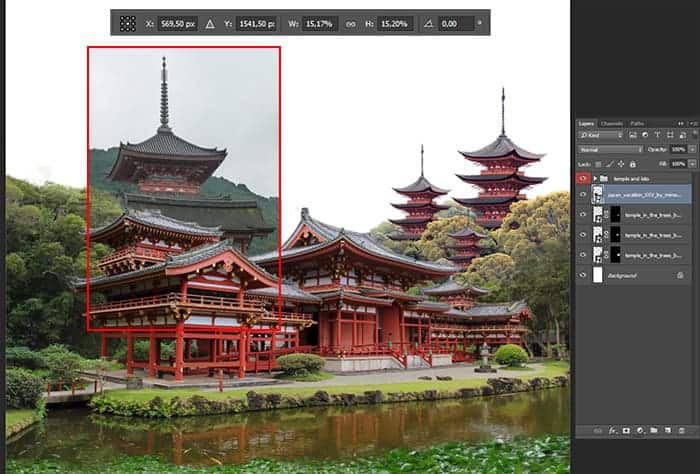The image size is (700, 474).
Task: Toggle visibility of temple and lake group
Action: tap(583, 177)
